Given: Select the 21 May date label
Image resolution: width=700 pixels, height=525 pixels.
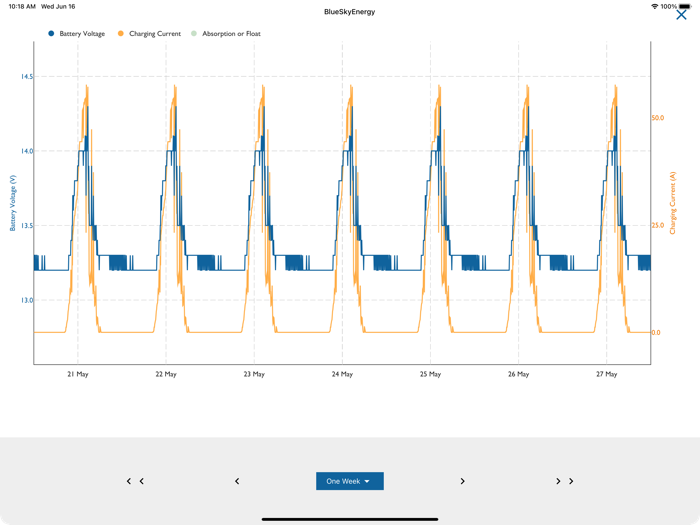Looking at the screenshot, I should [x=78, y=374].
